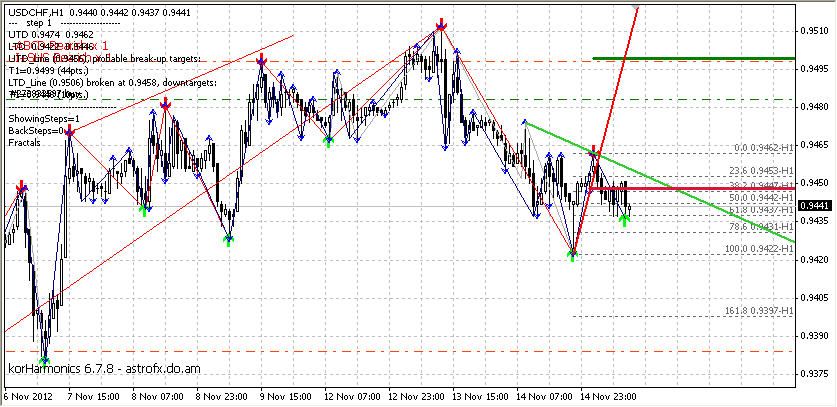
Task: Click the 0.9441 current price marker on the axis
Action: 817,205
